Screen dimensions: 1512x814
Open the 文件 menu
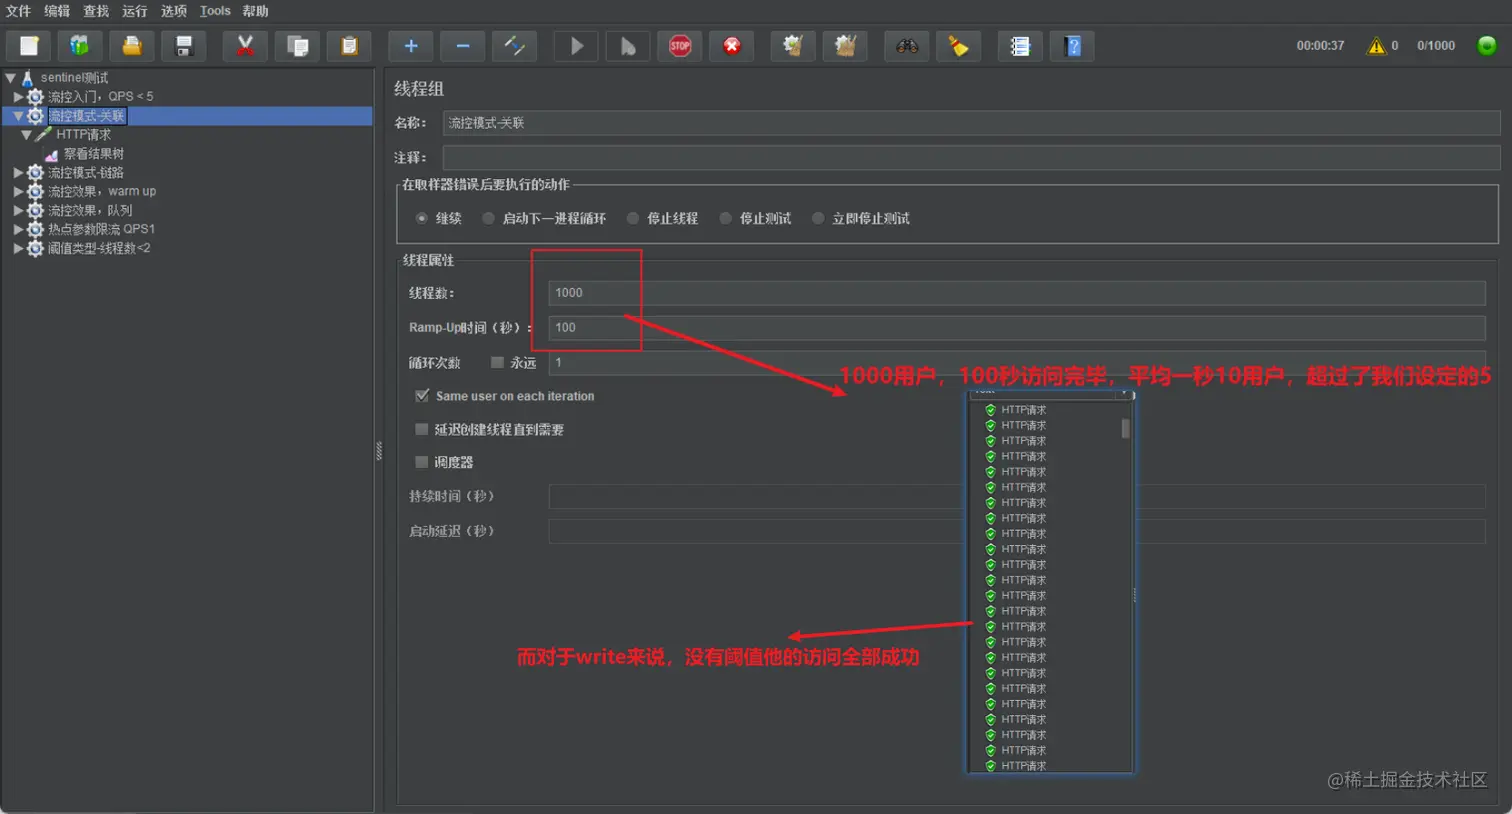tap(18, 11)
